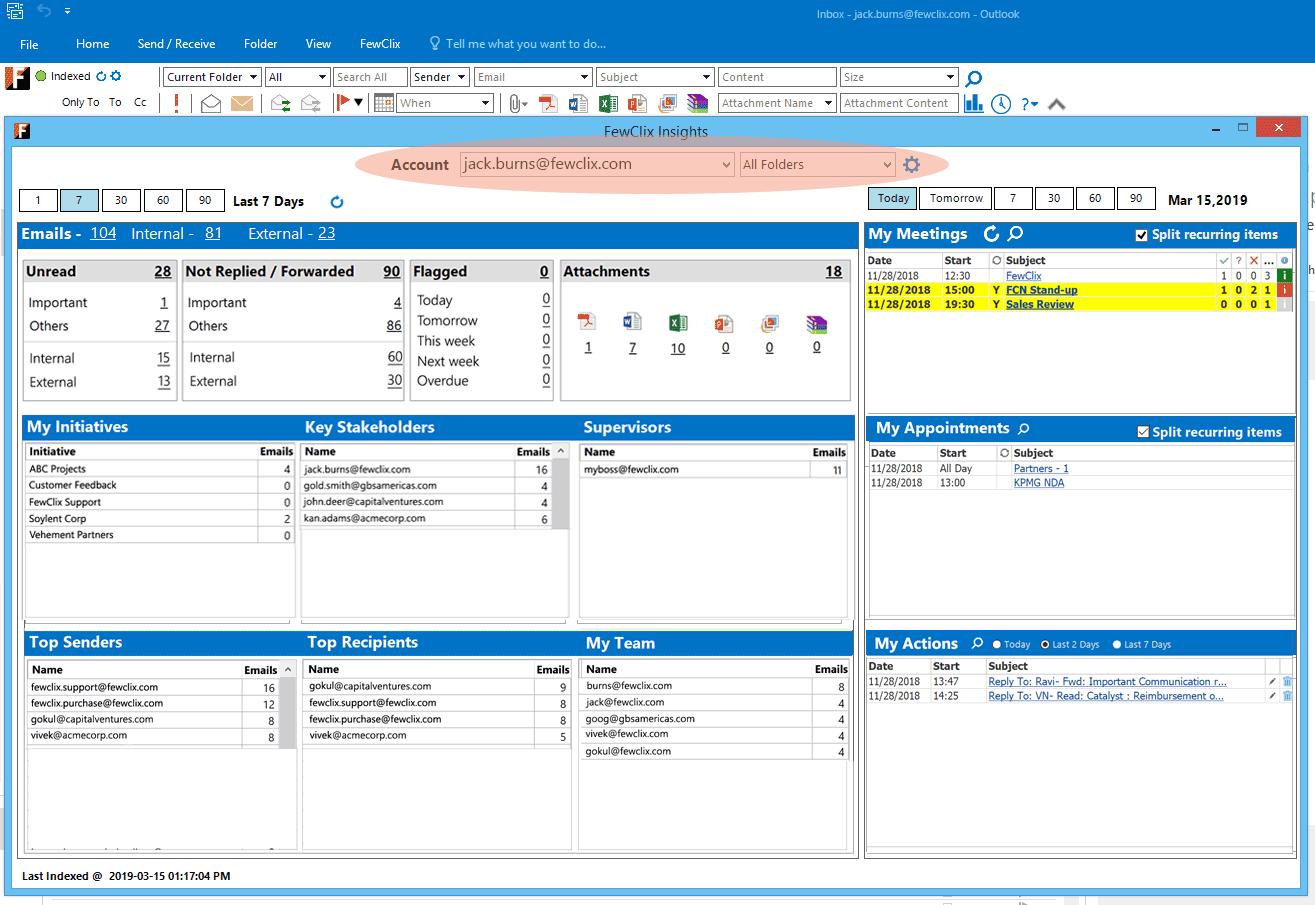Screen dimensions: 1315x905
Task: Search in the My Meetings panel
Action: 1015,234
